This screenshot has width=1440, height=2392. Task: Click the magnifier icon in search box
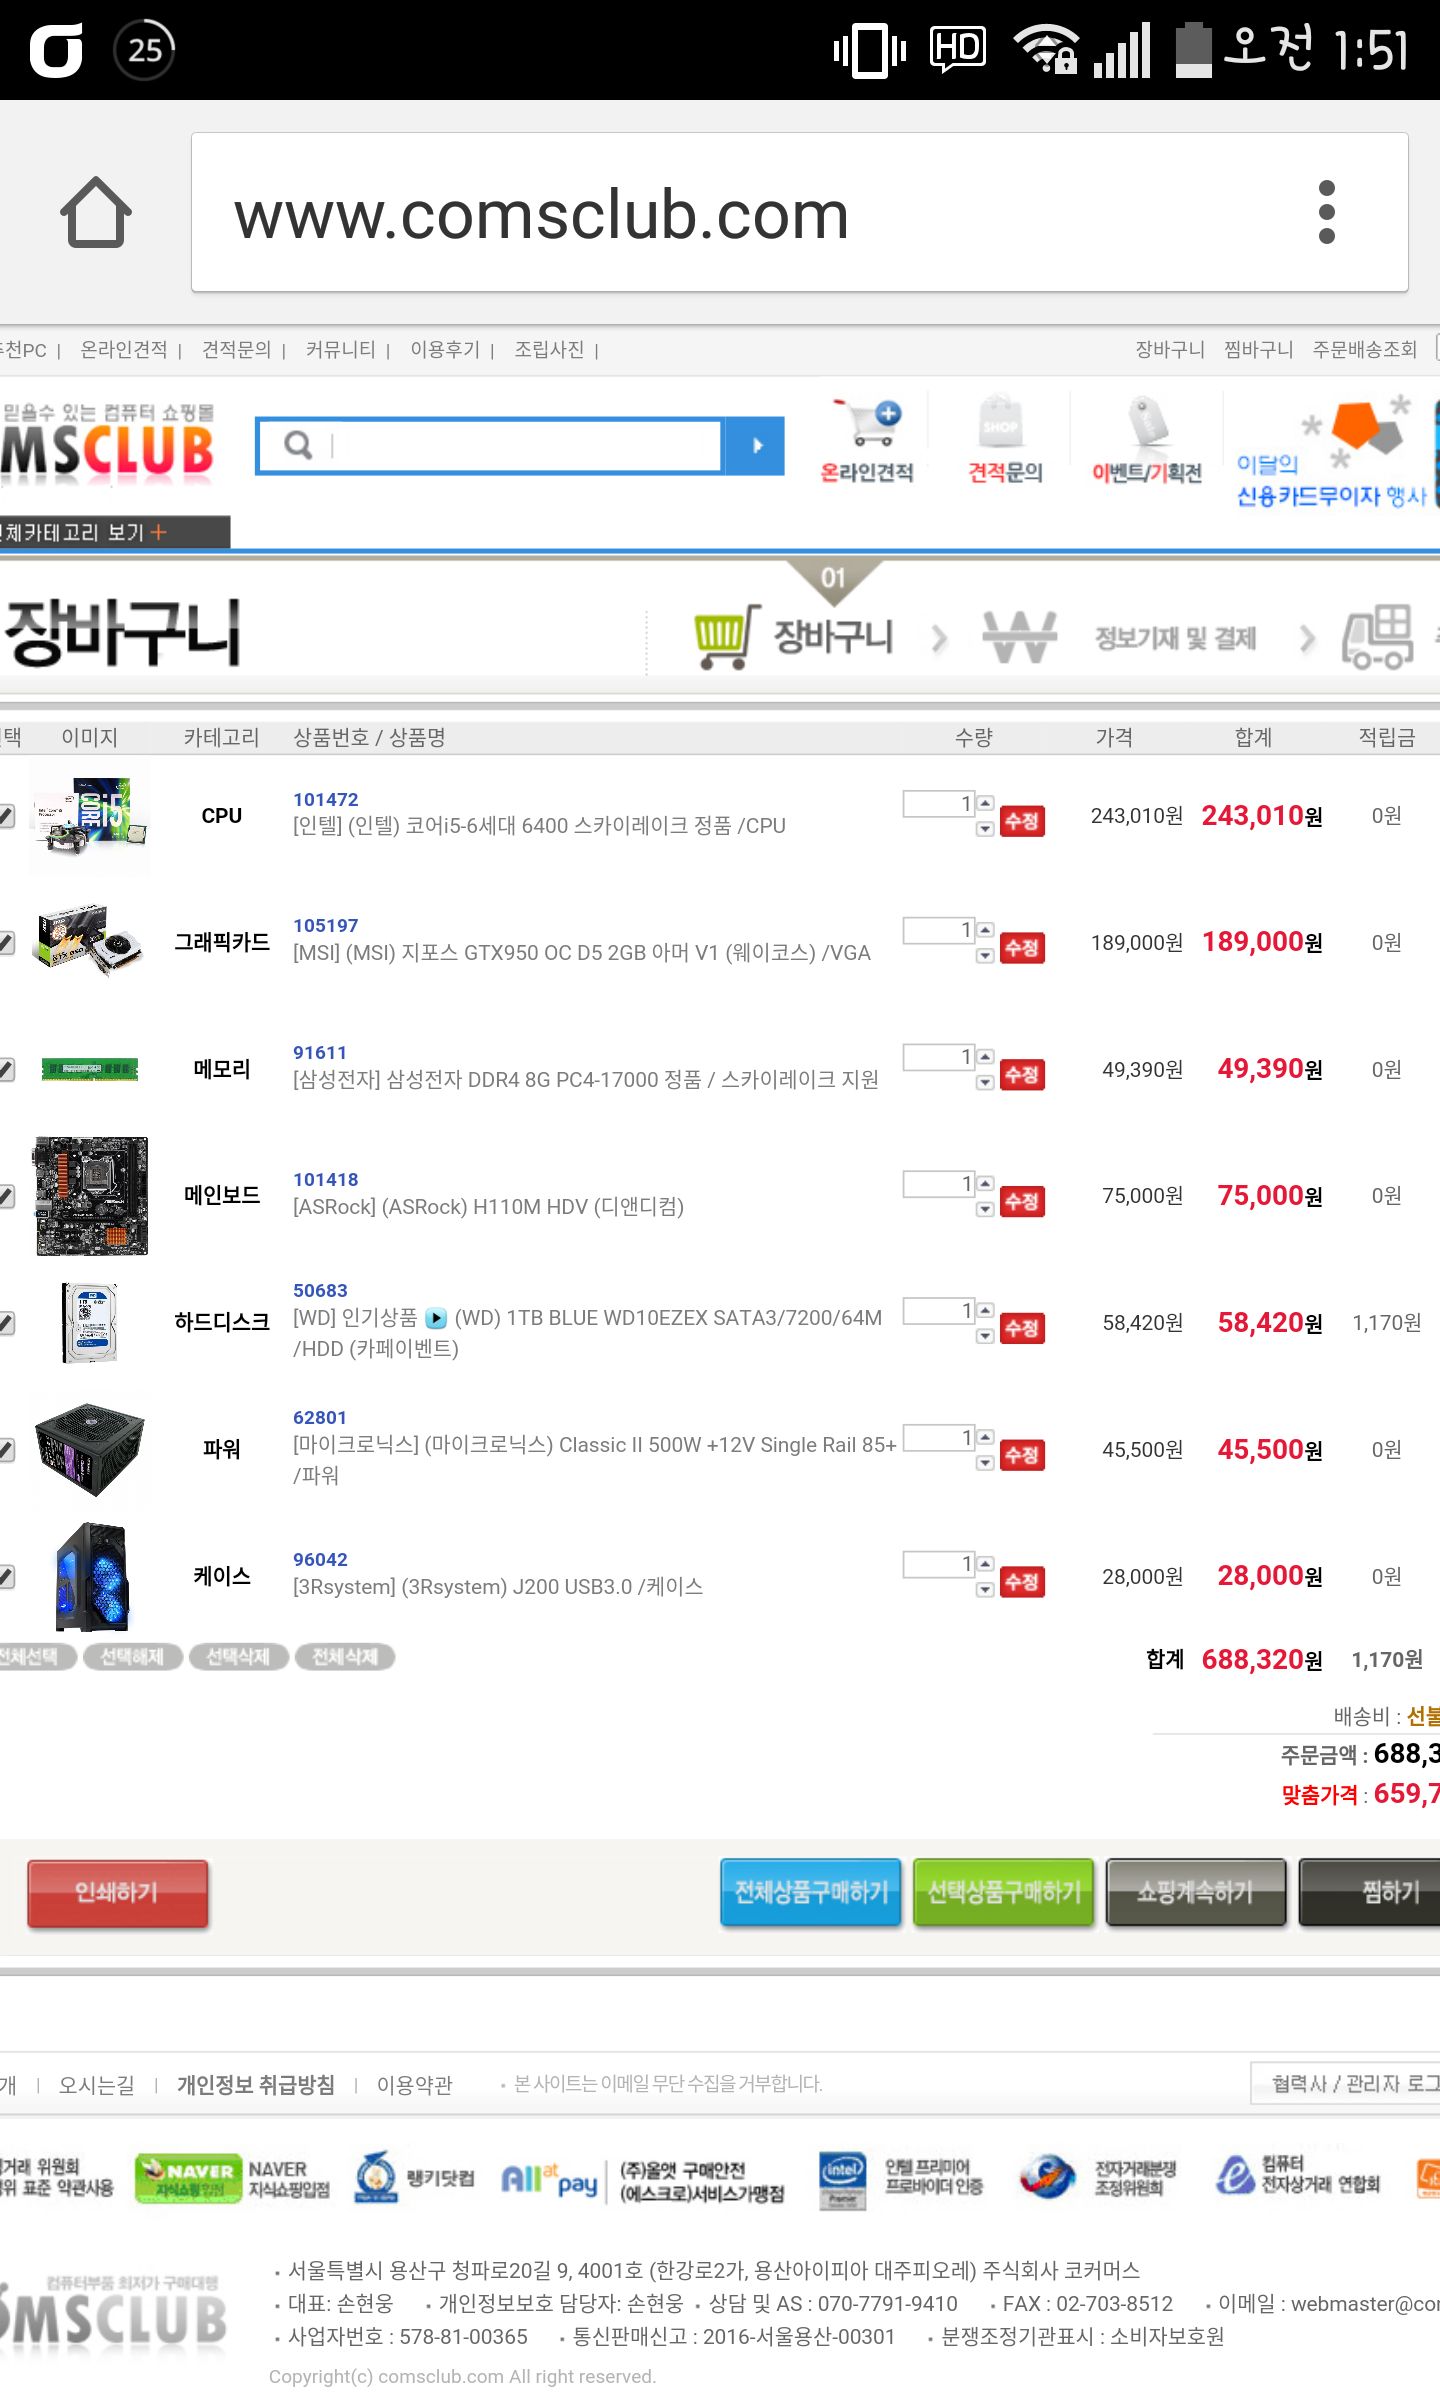pyautogui.click(x=298, y=445)
